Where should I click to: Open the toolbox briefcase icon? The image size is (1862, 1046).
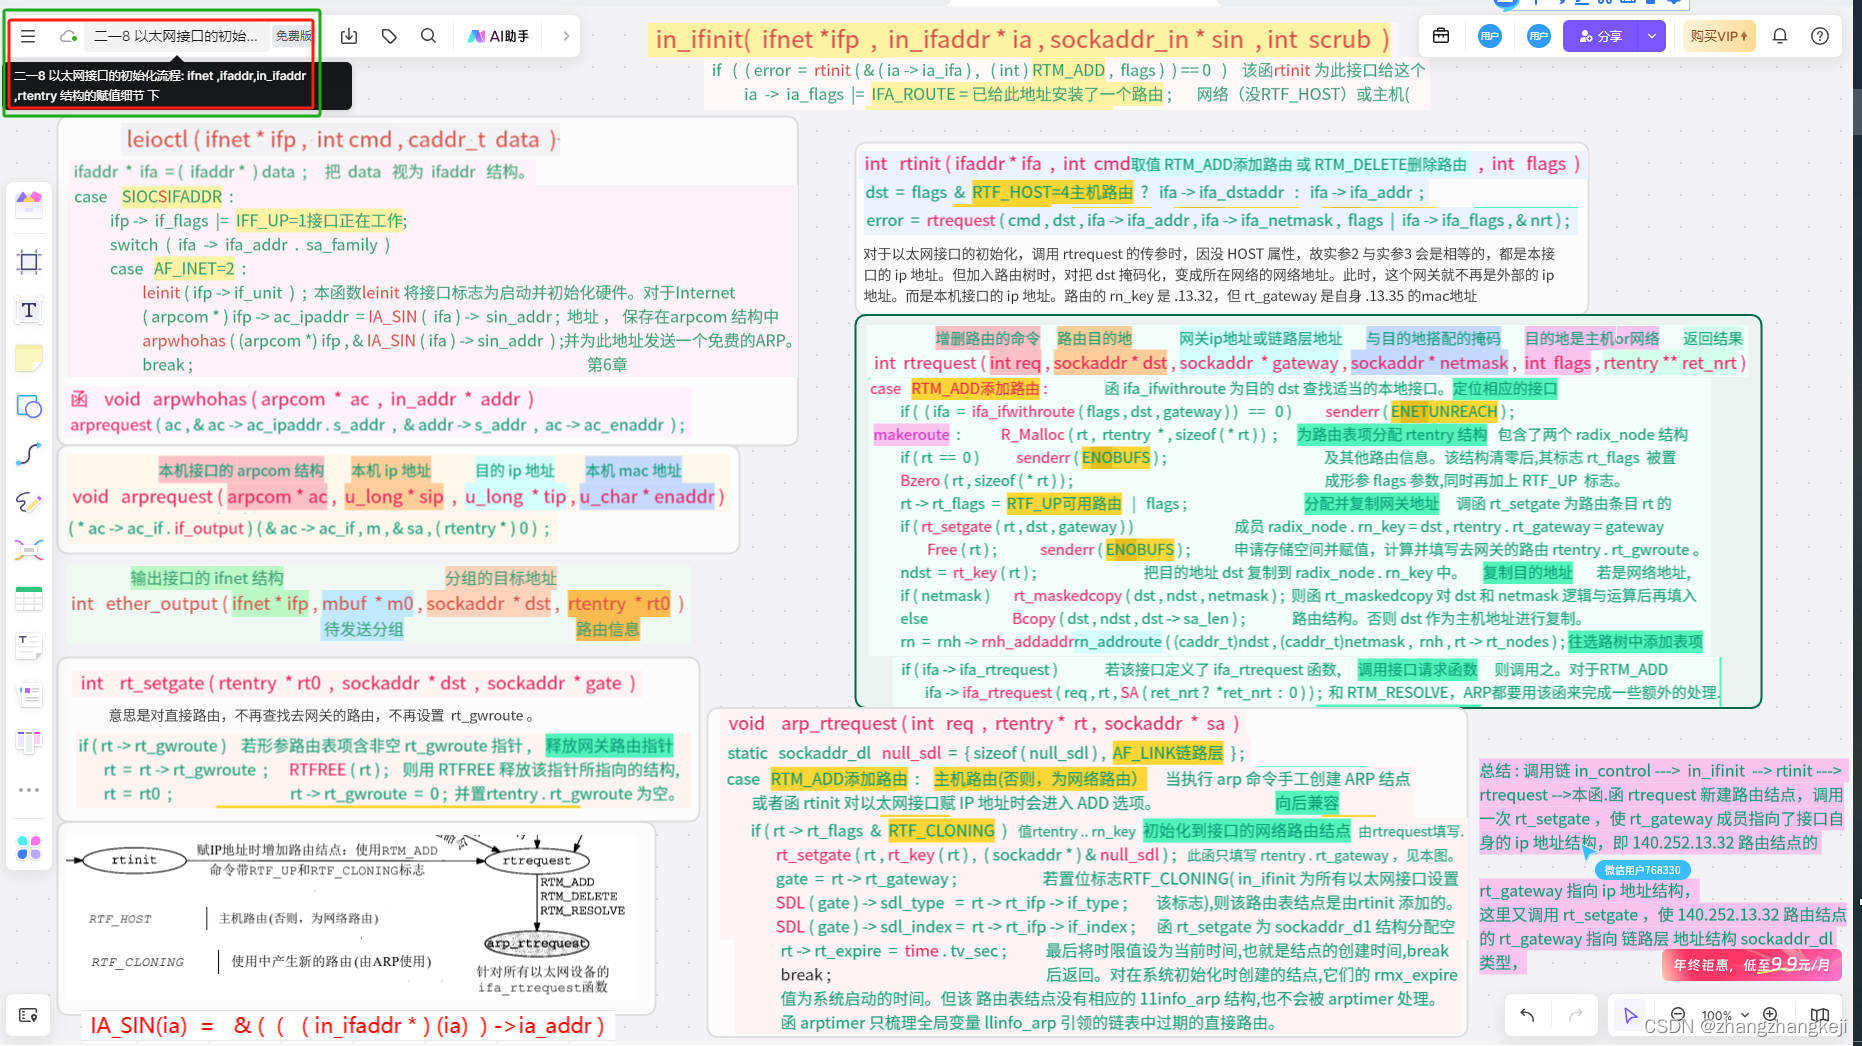tap(1441, 36)
